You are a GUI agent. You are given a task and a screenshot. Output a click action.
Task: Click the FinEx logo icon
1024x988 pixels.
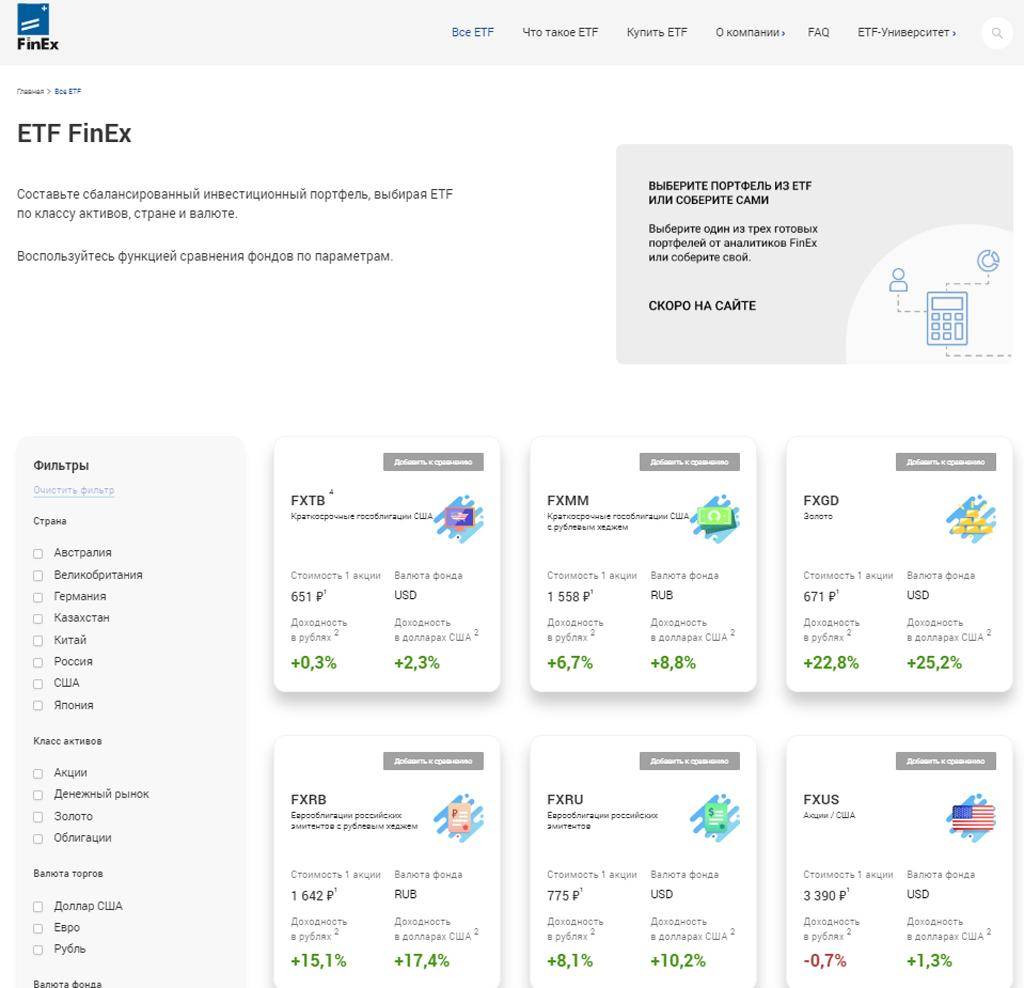(x=38, y=28)
